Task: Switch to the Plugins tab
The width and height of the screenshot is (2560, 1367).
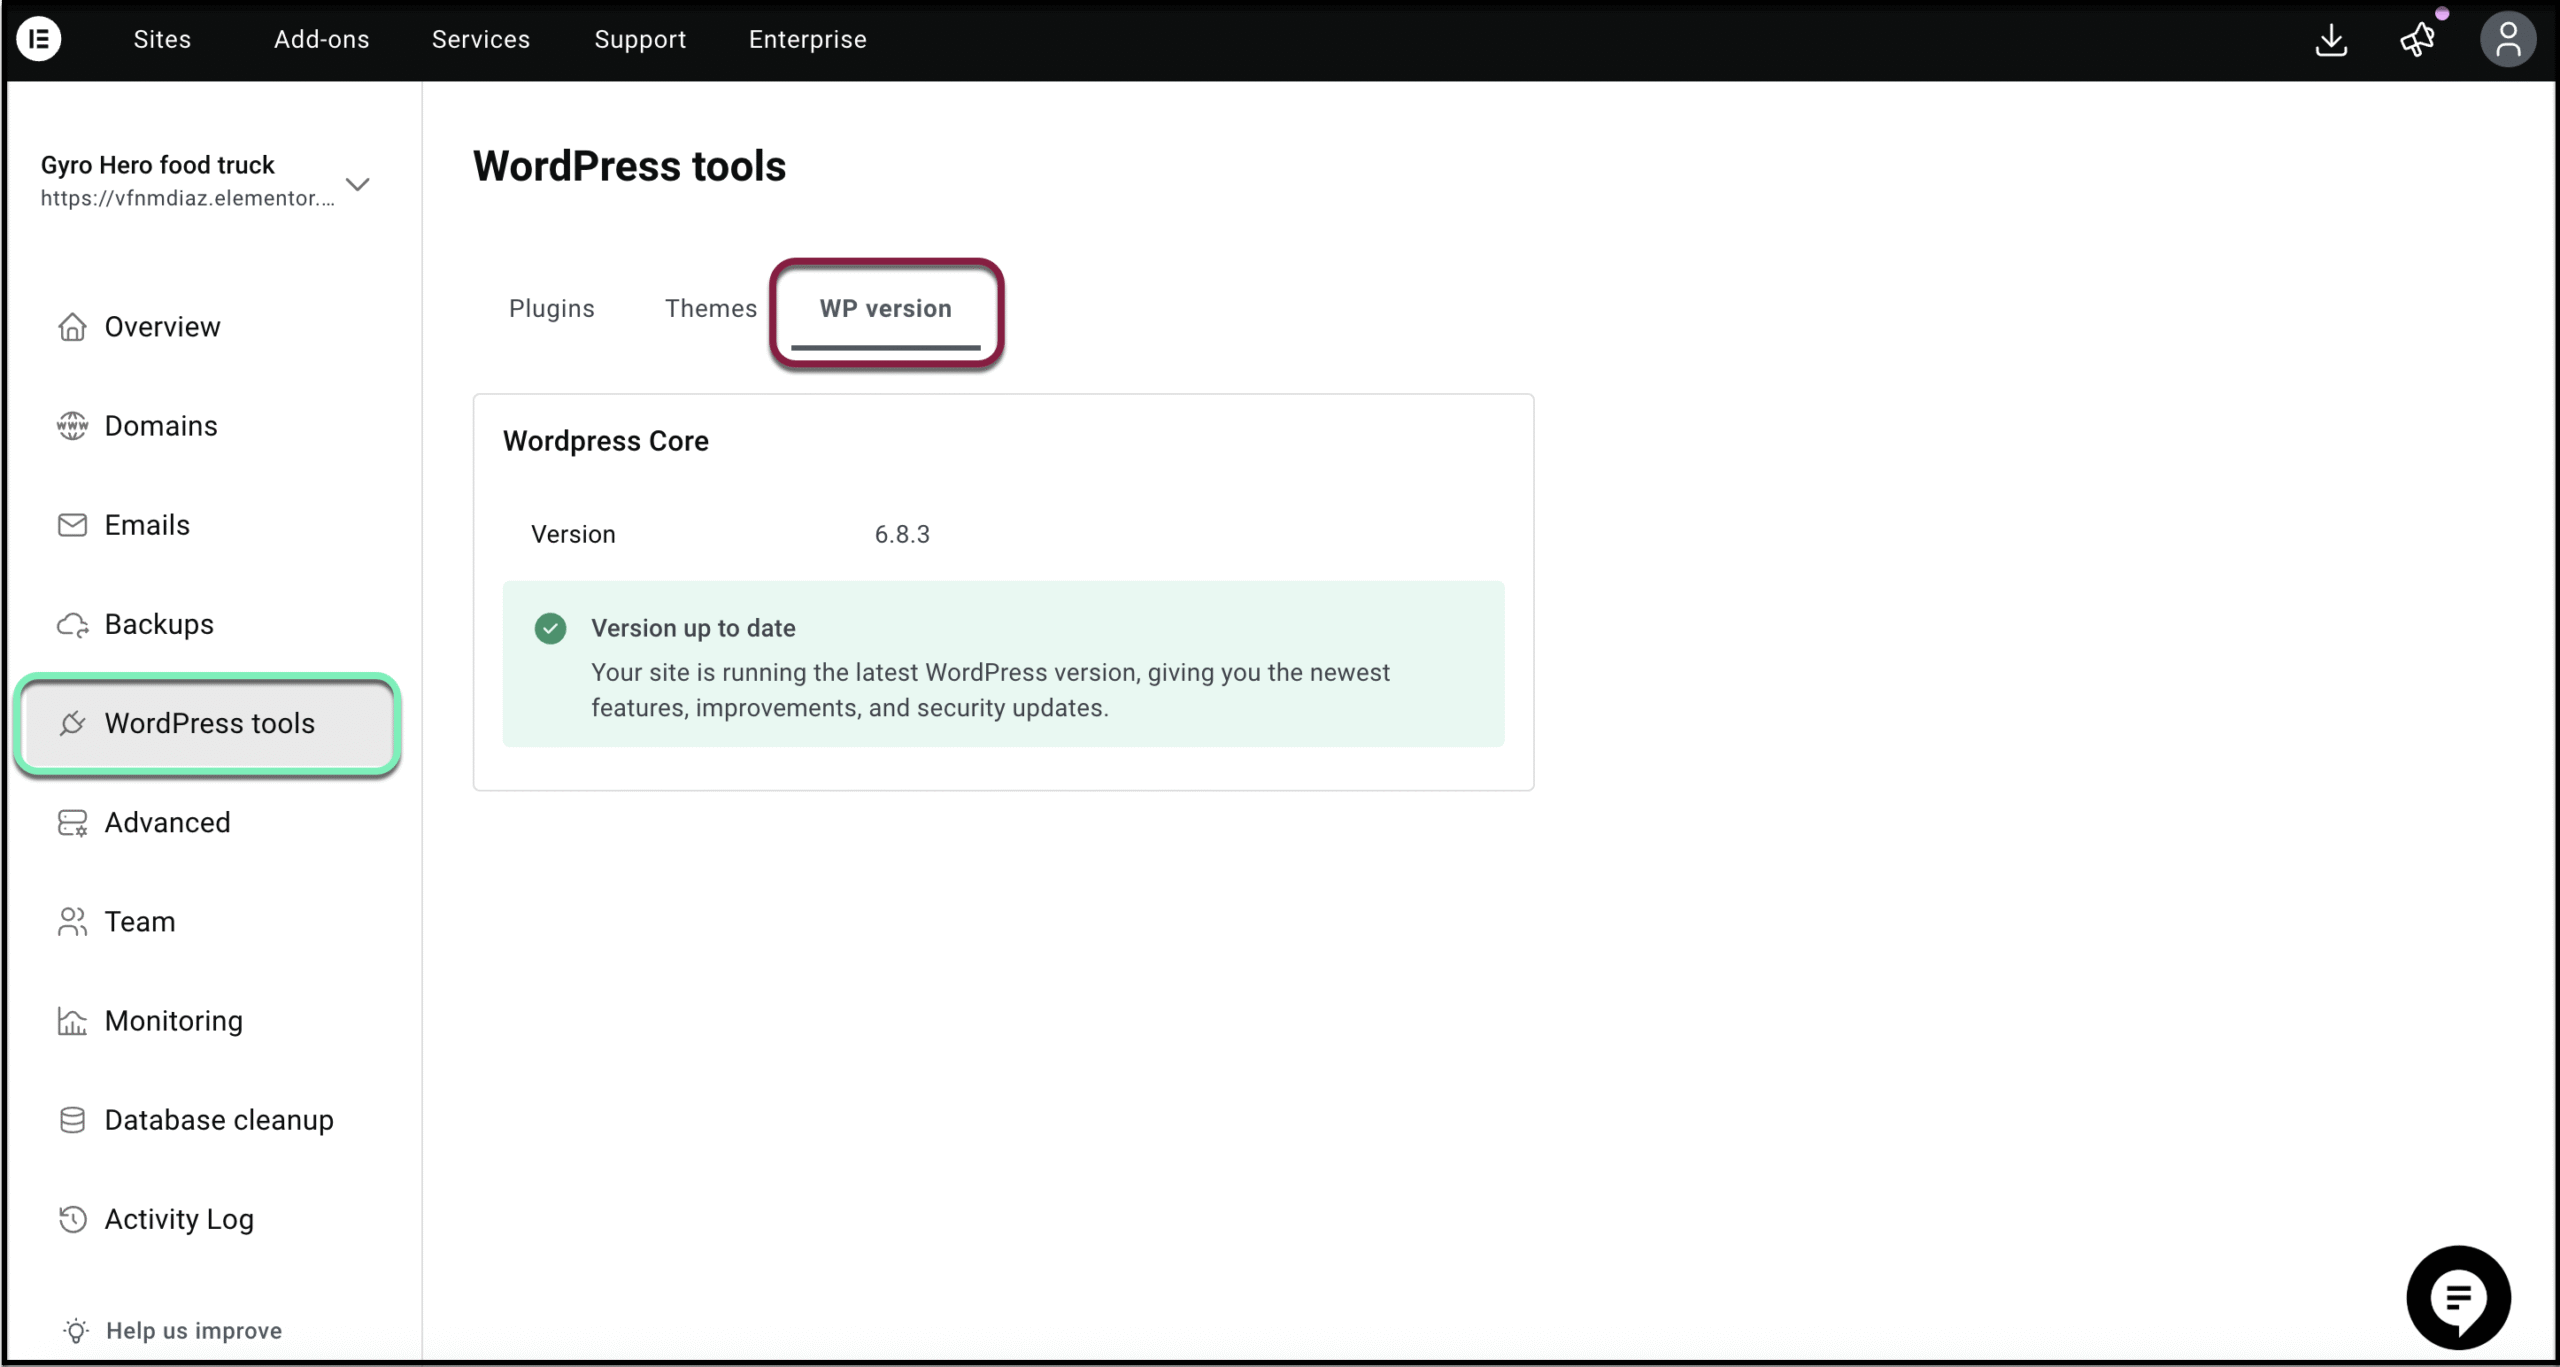Action: (x=551, y=309)
